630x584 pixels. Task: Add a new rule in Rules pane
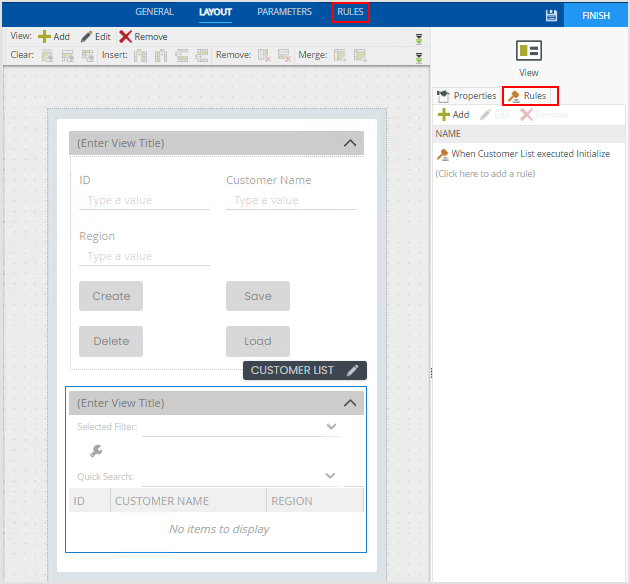[x=453, y=115]
